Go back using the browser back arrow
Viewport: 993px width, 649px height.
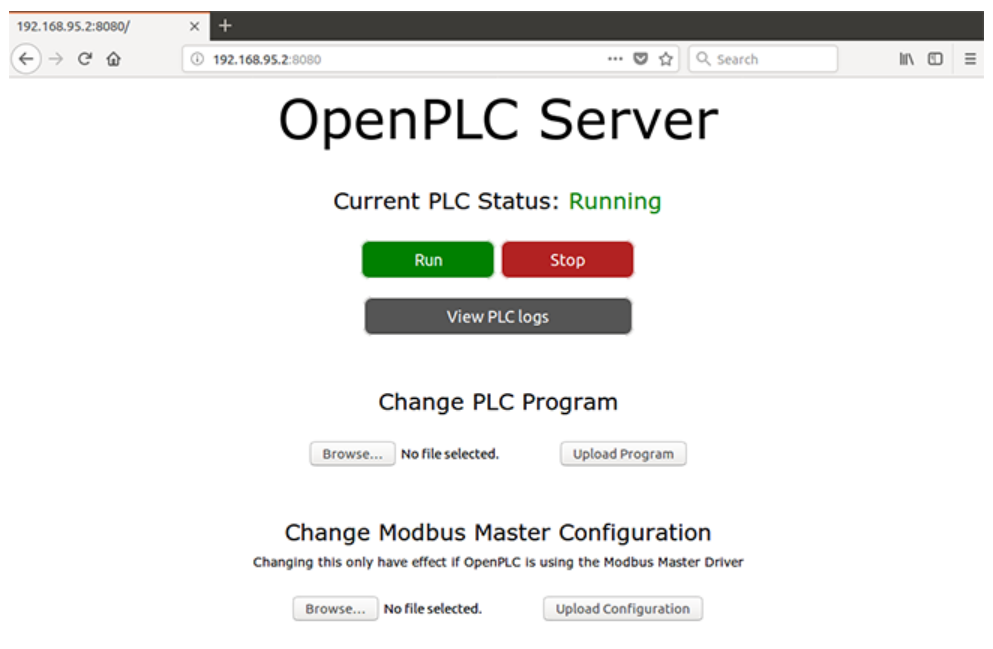coord(26,60)
